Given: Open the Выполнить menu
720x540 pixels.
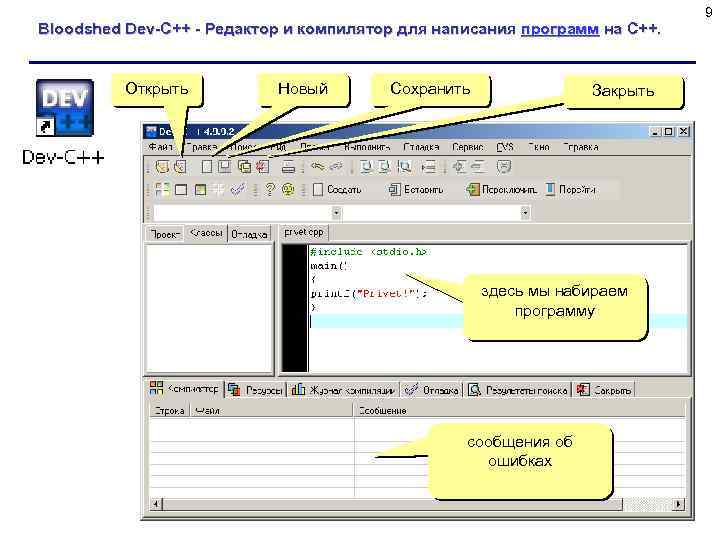Looking at the screenshot, I should pyautogui.click(x=367, y=147).
